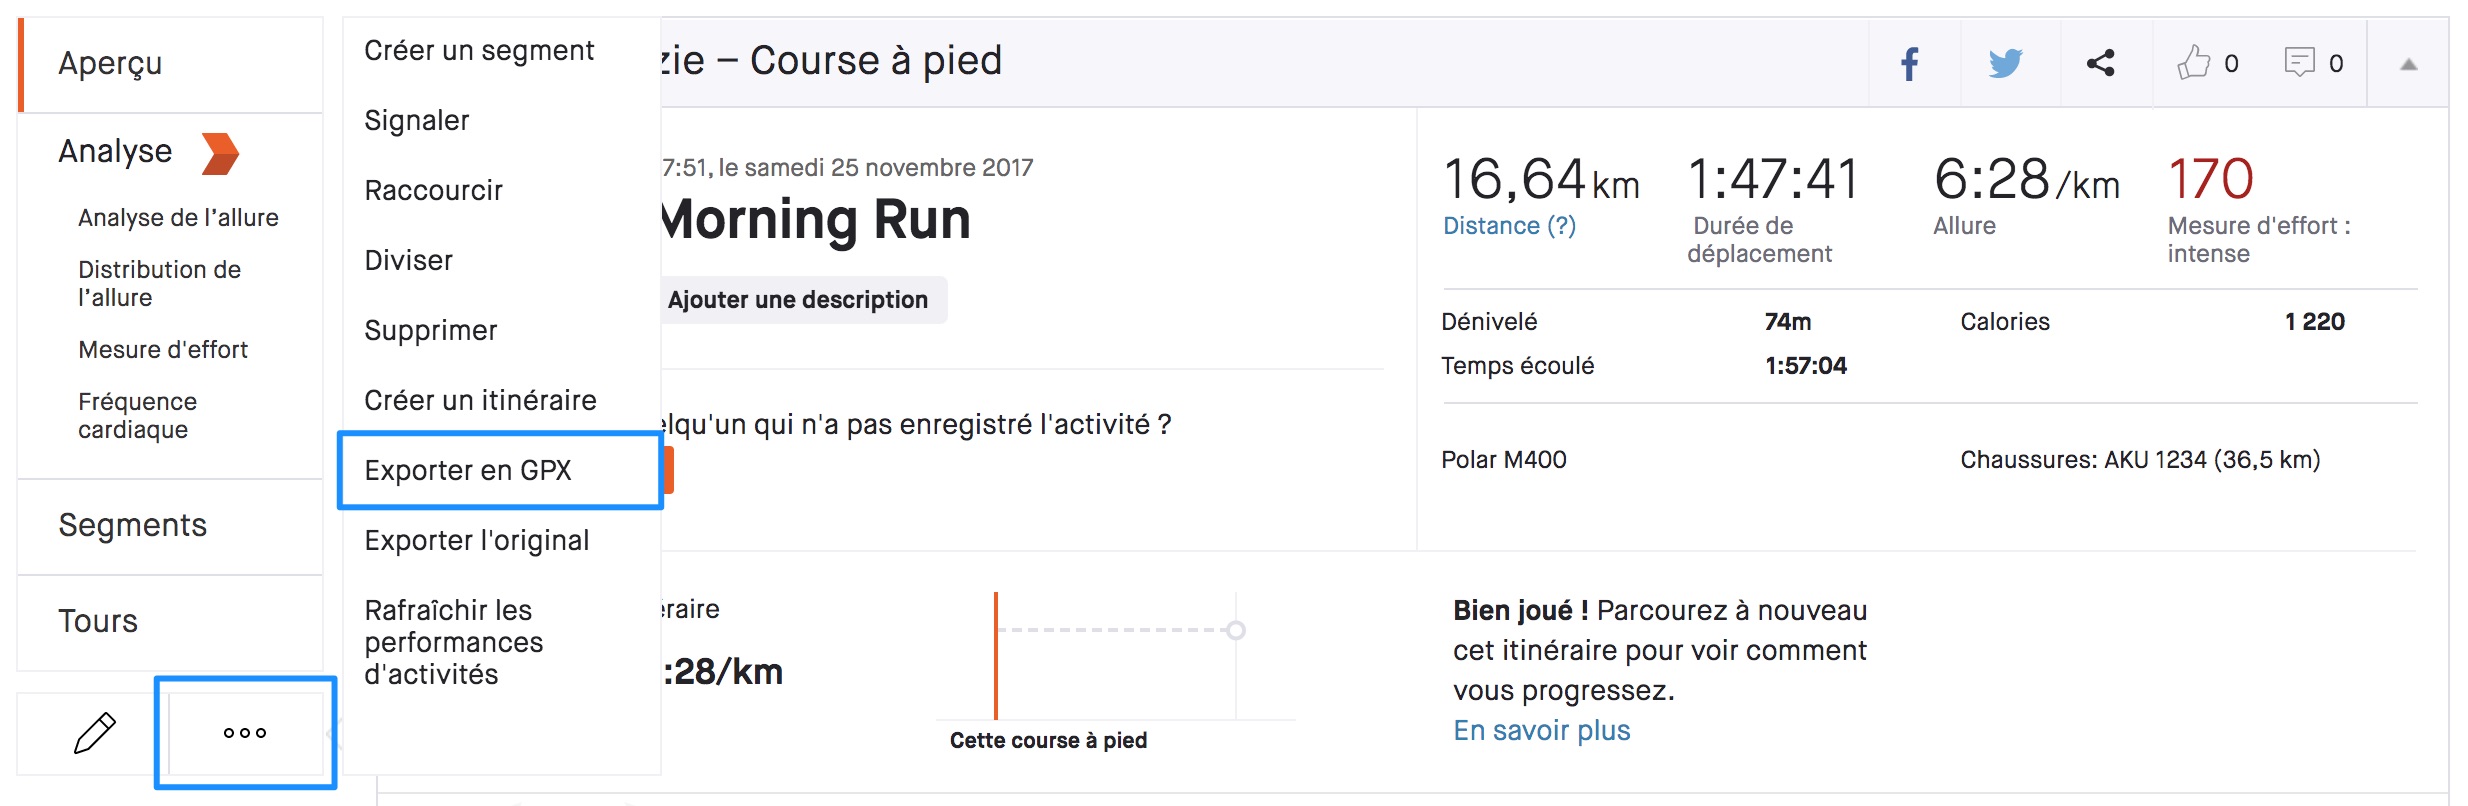Give kudos with thumbs-up icon
The height and width of the screenshot is (806, 2468).
2193,62
